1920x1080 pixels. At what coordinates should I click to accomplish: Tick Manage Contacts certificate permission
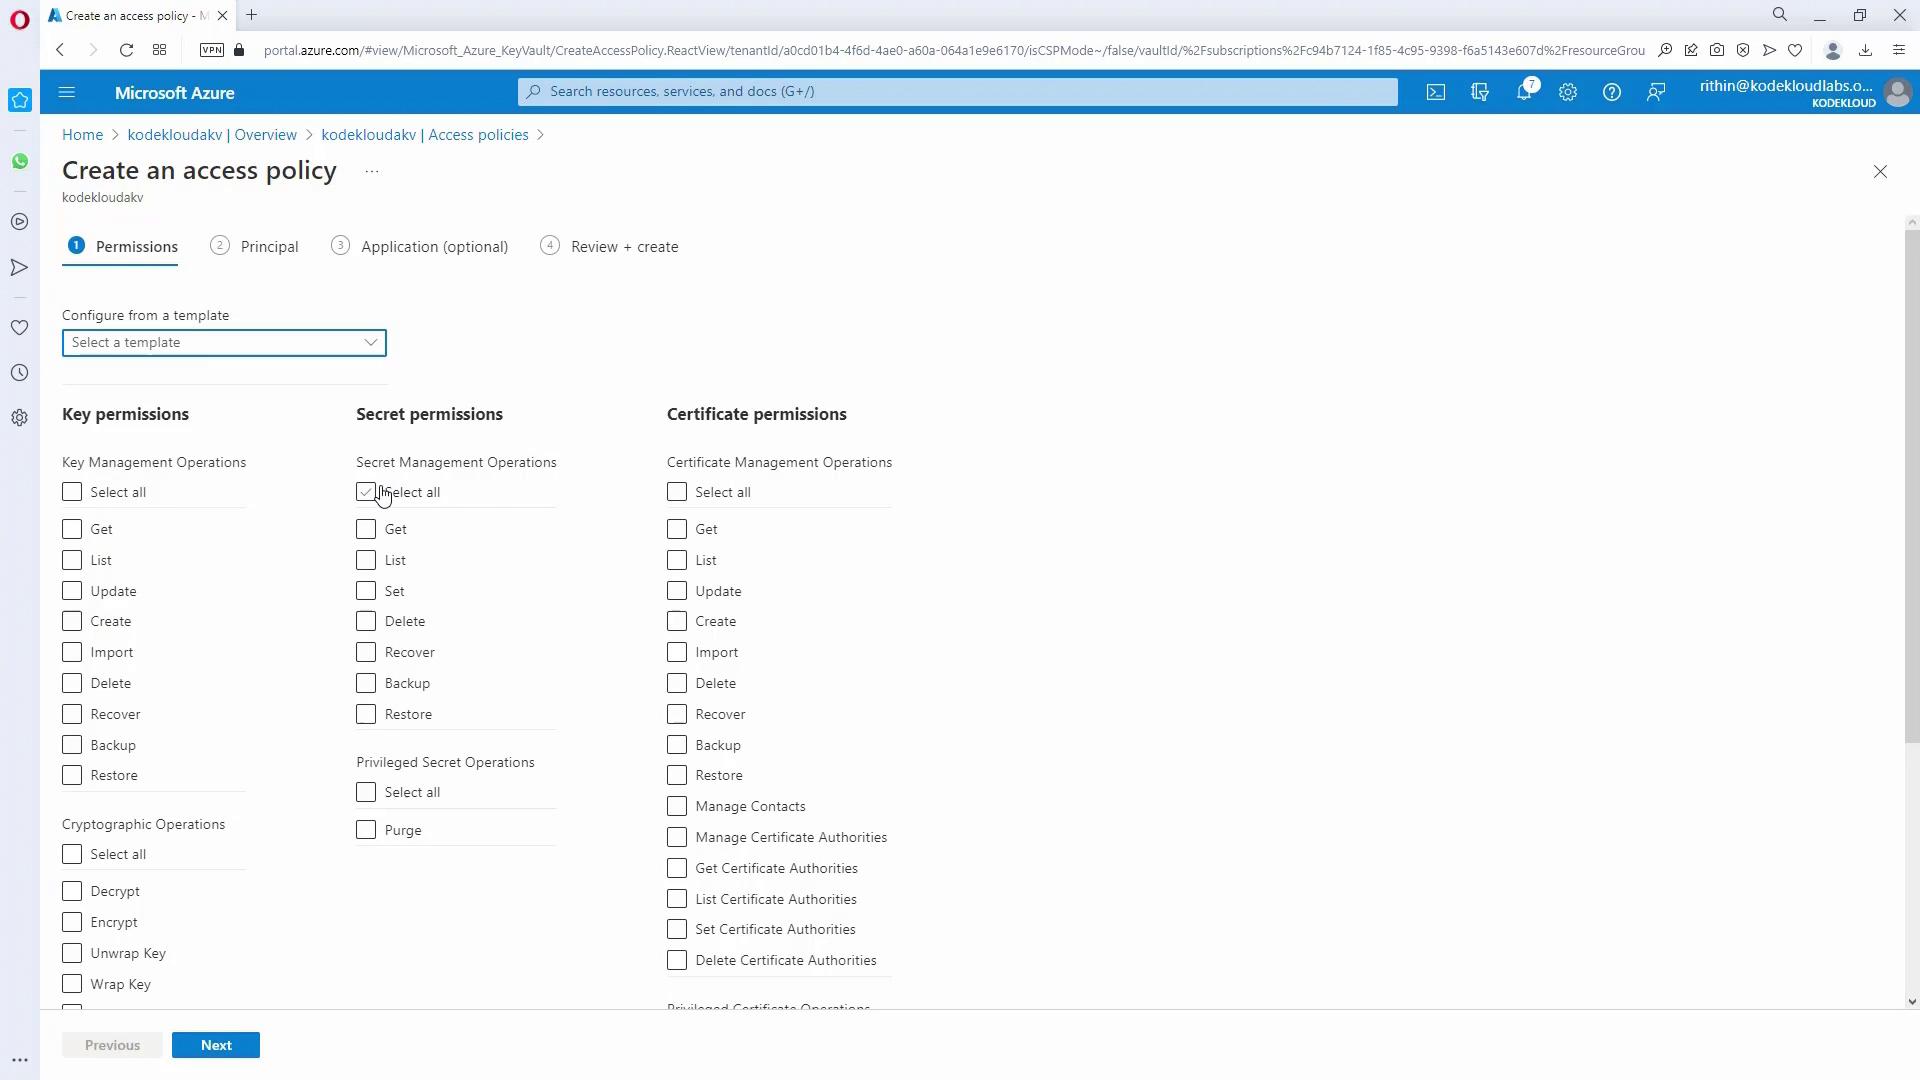point(677,806)
